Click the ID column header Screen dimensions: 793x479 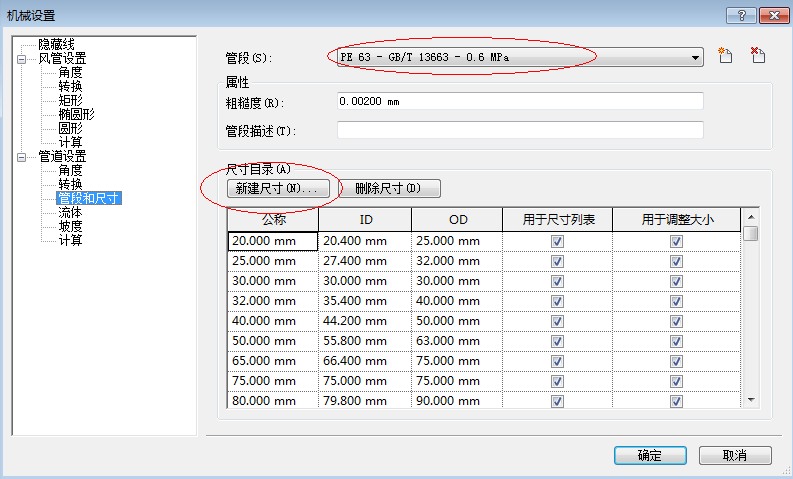(365, 220)
